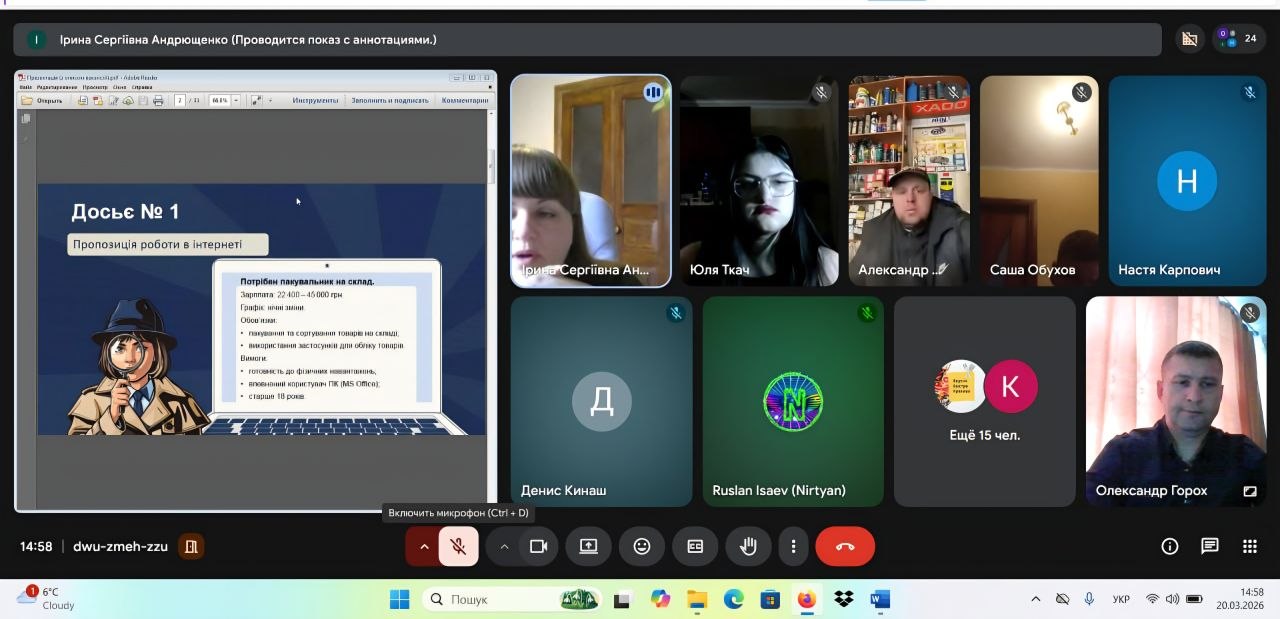Click the Firefox icon in the taskbar
The height and width of the screenshot is (619, 1280).
click(806, 599)
